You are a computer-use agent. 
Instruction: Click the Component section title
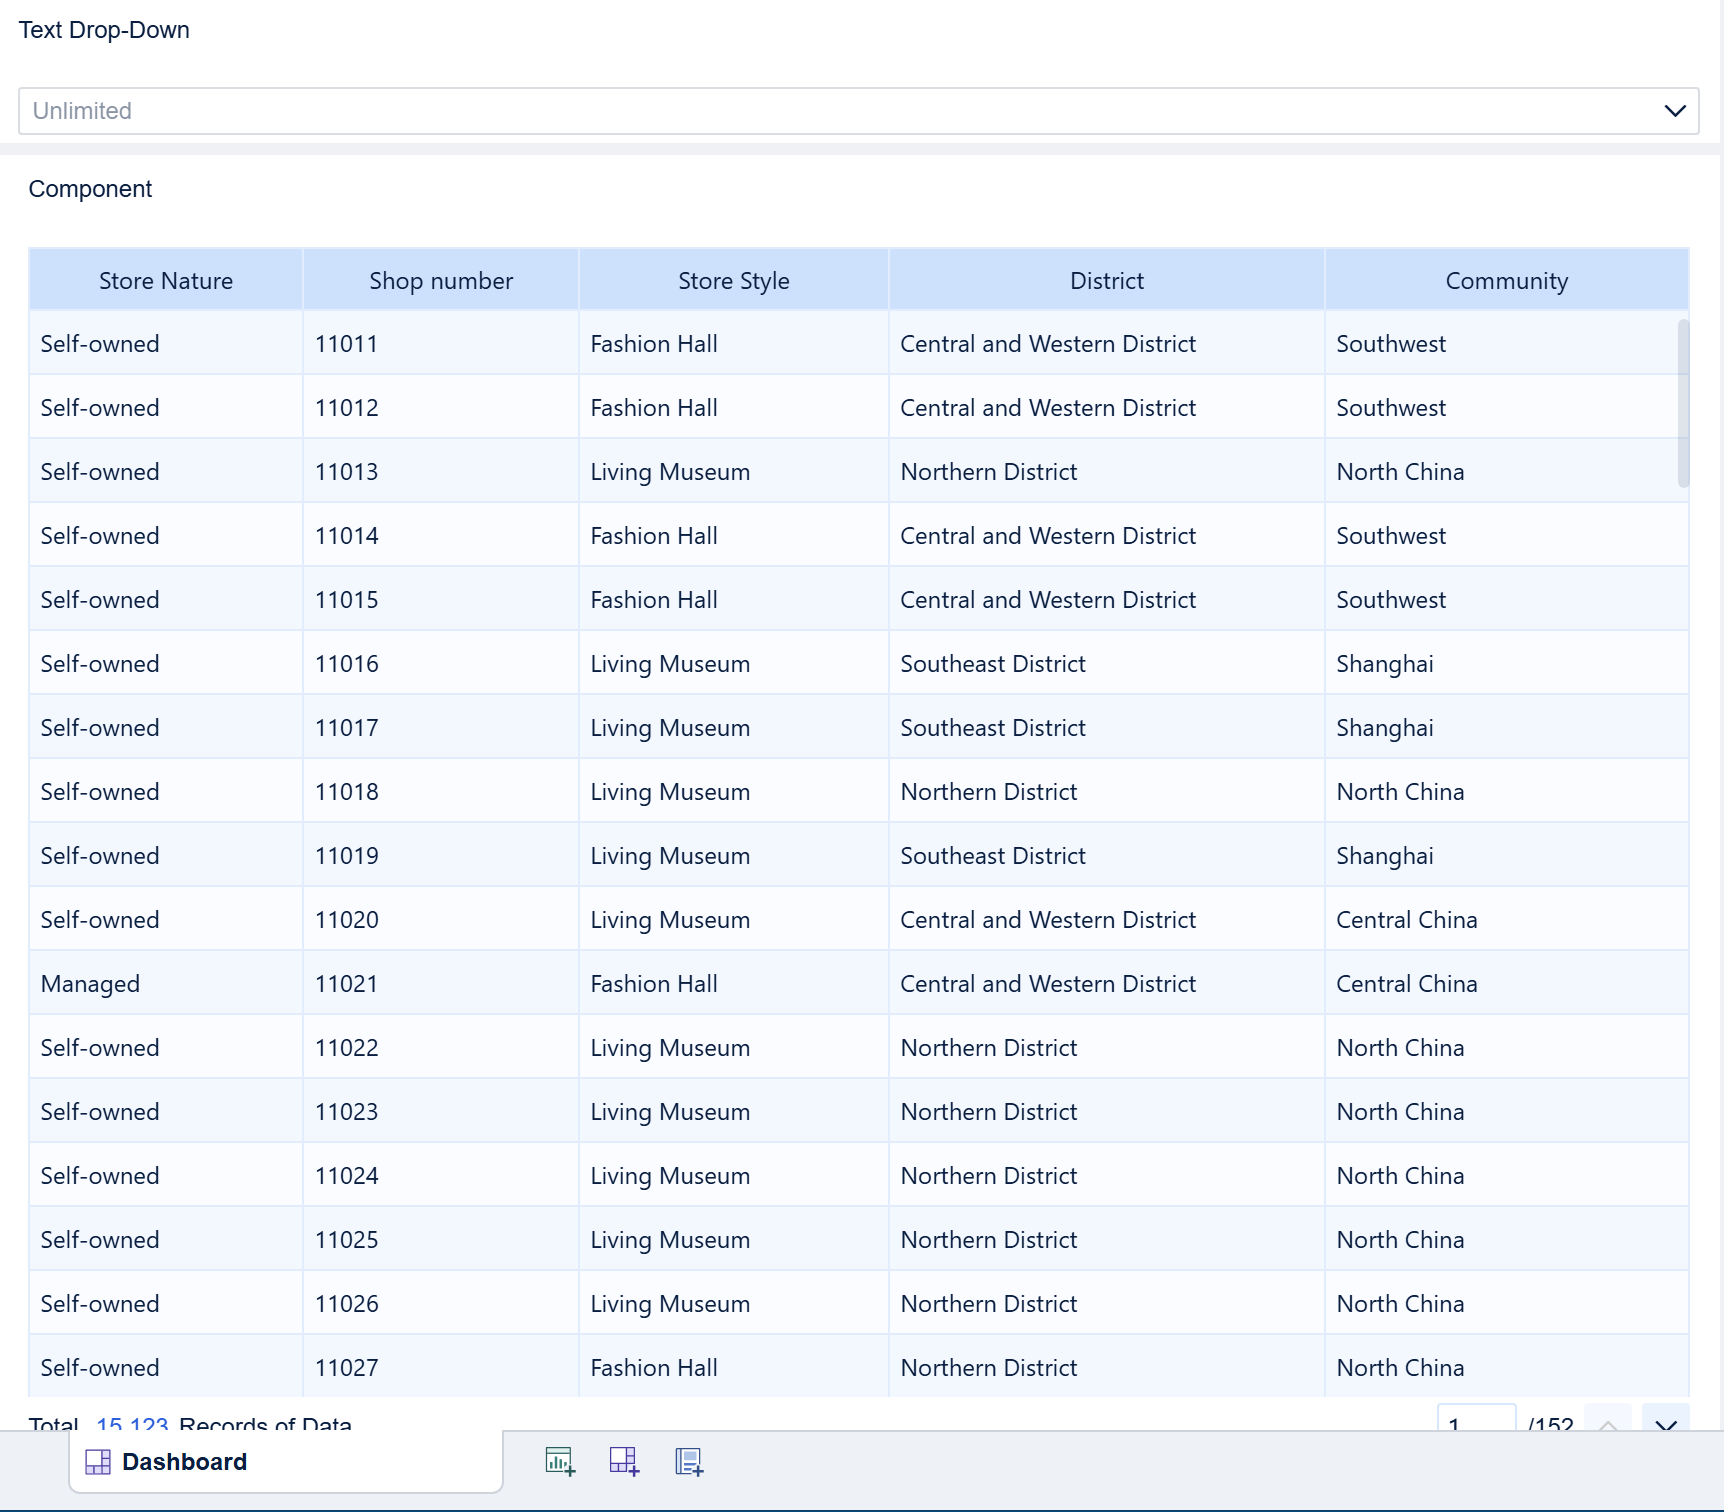coord(90,188)
